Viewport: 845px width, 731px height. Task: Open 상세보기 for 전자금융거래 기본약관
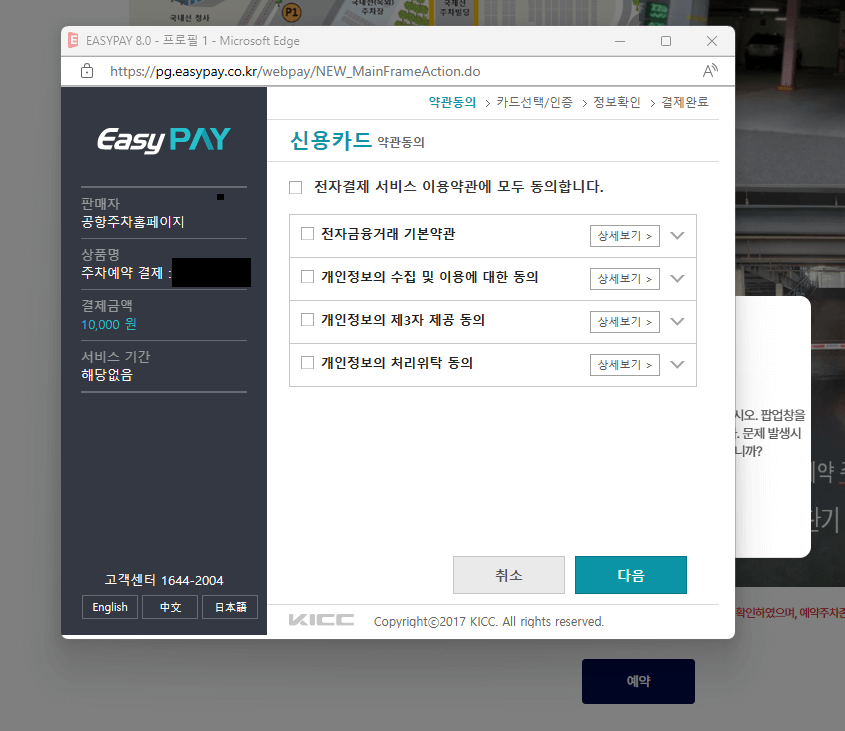click(x=625, y=236)
